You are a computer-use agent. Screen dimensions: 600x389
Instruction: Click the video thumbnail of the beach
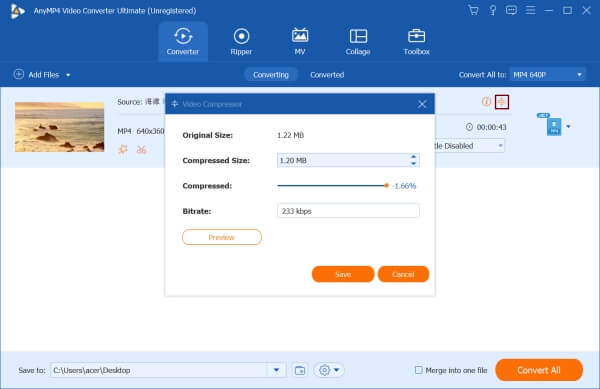coord(59,127)
